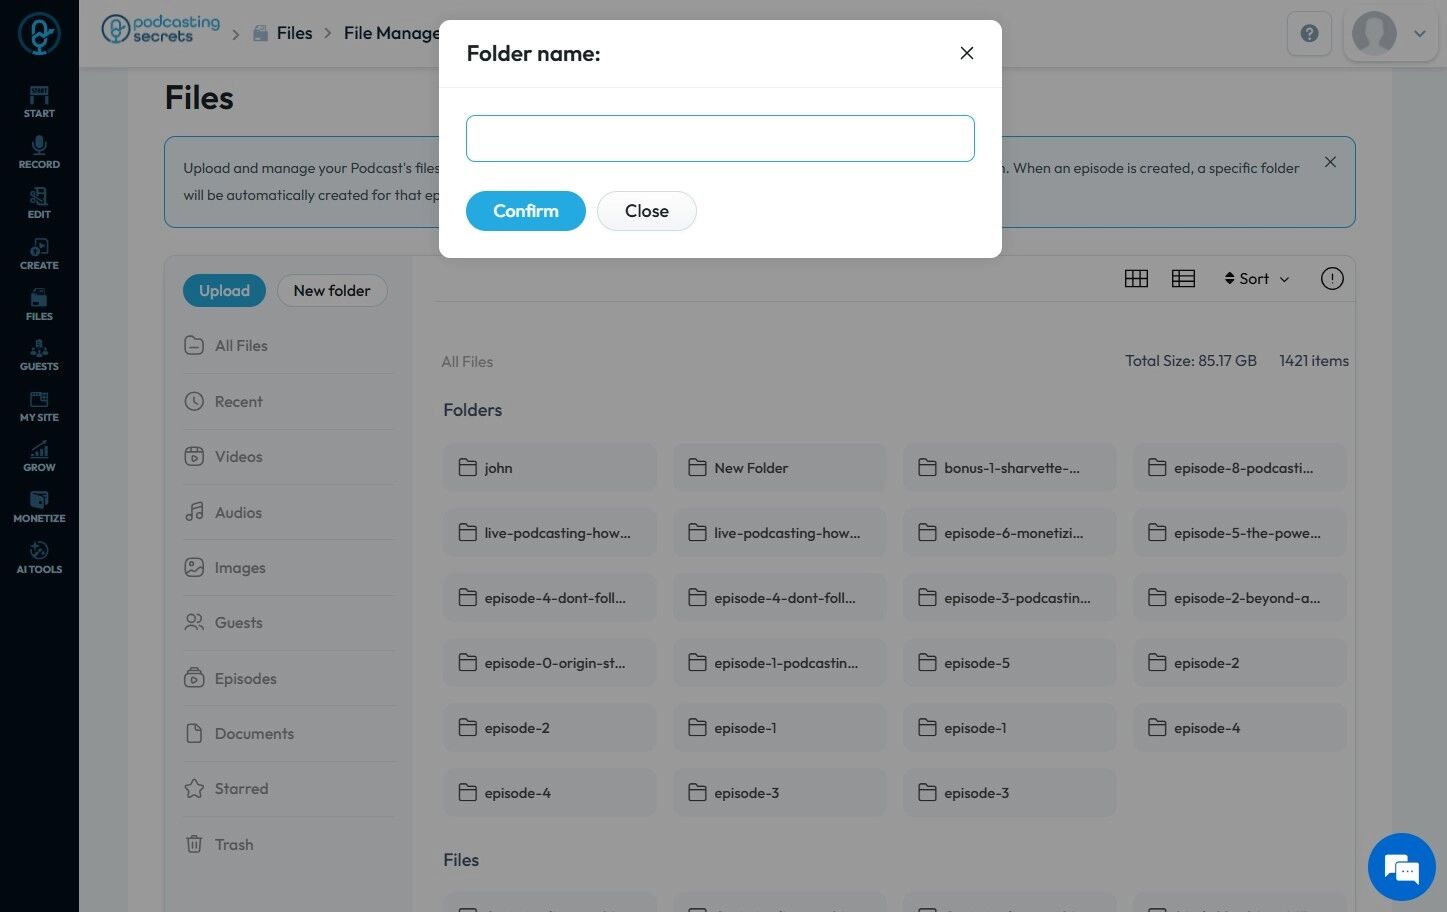Show the file info circle icon

pyautogui.click(x=1332, y=279)
